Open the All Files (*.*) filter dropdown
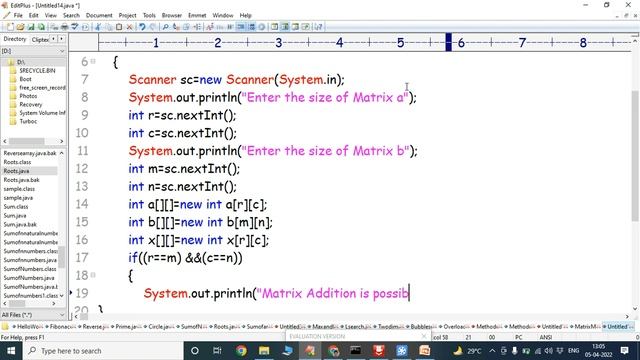 pos(62,315)
